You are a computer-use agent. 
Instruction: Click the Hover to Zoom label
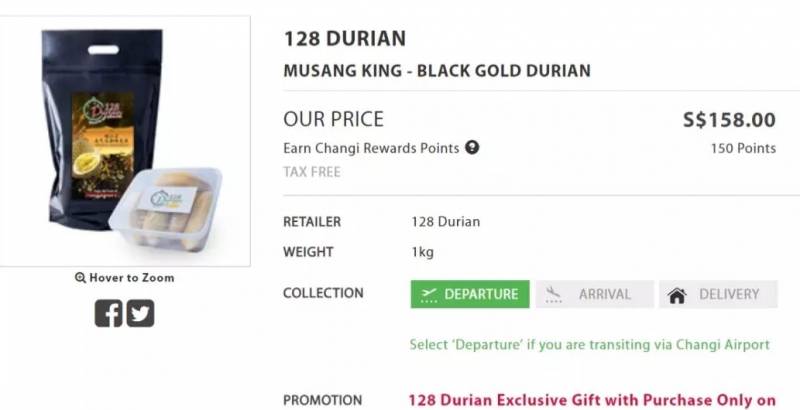tap(131, 278)
